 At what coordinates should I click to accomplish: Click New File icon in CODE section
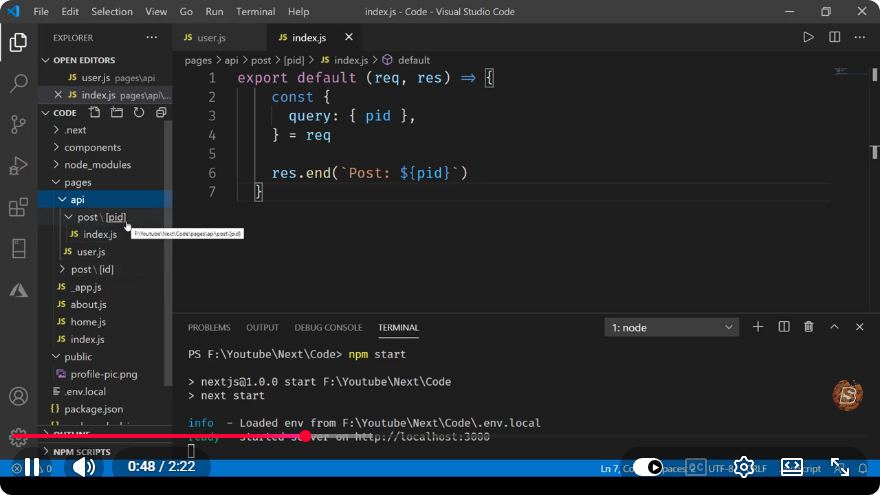(95, 112)
